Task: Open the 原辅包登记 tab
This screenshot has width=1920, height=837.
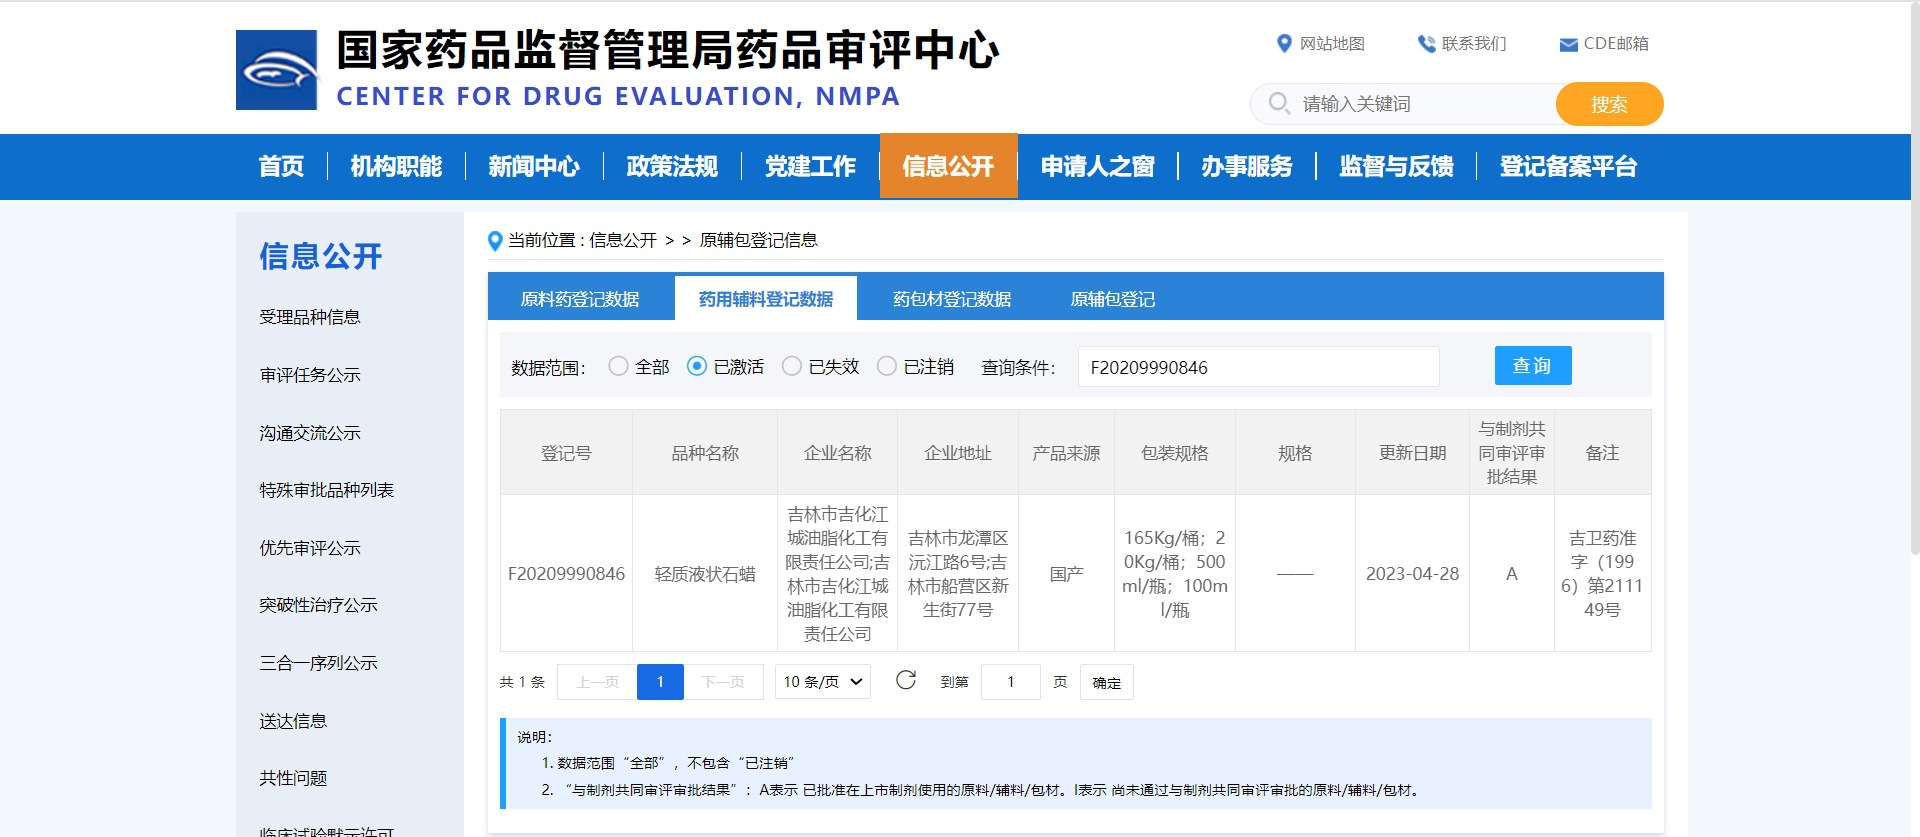Action: [1113, 299]
